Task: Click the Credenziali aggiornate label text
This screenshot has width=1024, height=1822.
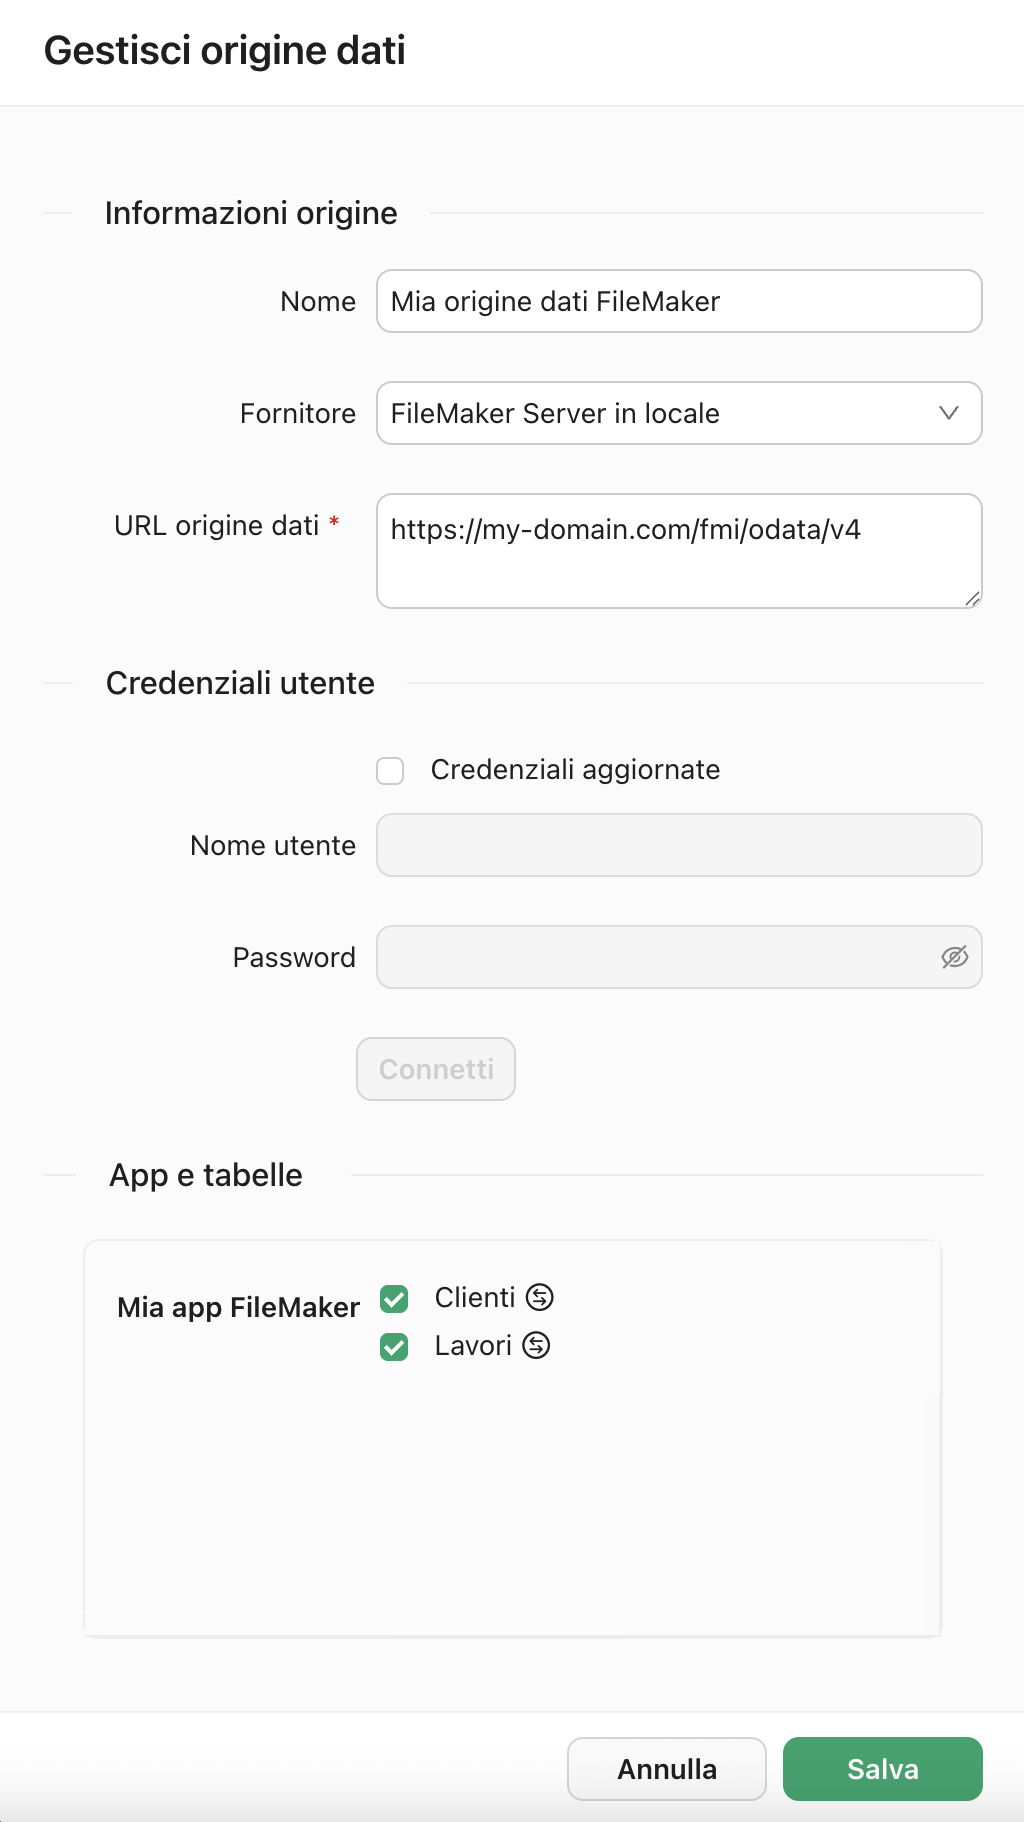Action: pos(575,769)
